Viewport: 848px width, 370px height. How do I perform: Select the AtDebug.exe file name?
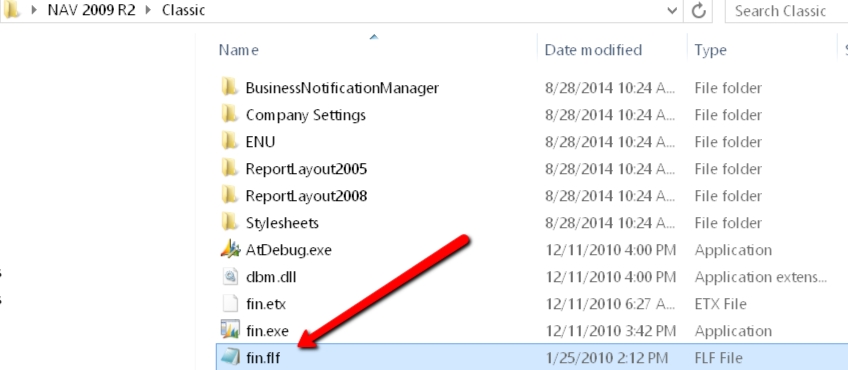point(288,250)
